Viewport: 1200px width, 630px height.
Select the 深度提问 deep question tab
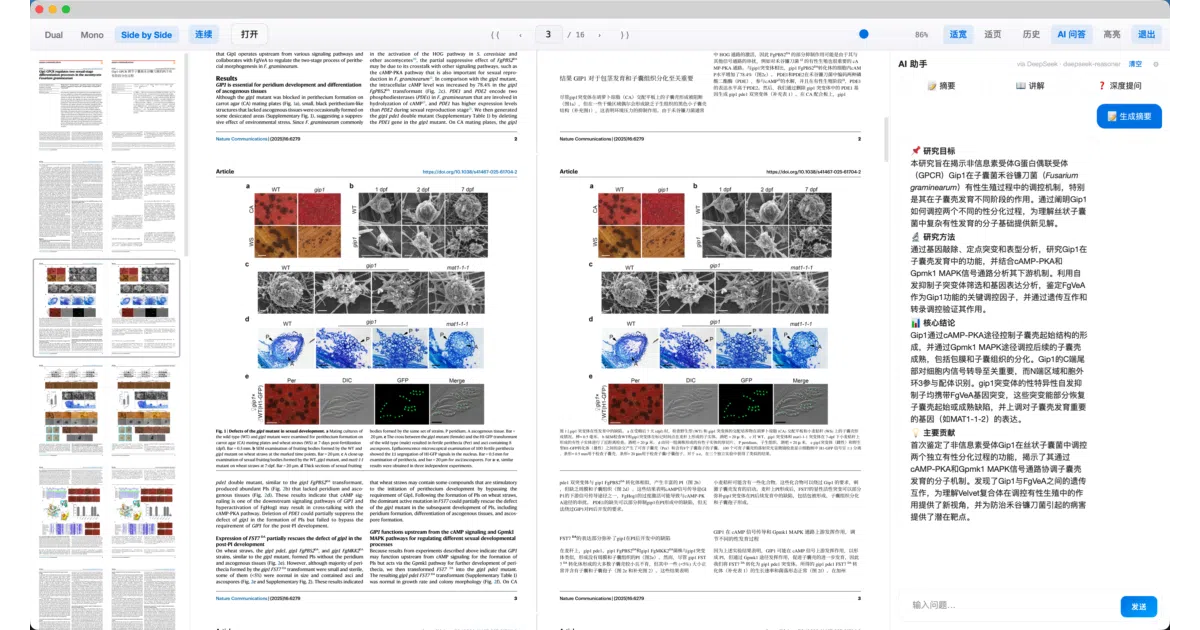pyautogui.click(x=1119, y=86)
